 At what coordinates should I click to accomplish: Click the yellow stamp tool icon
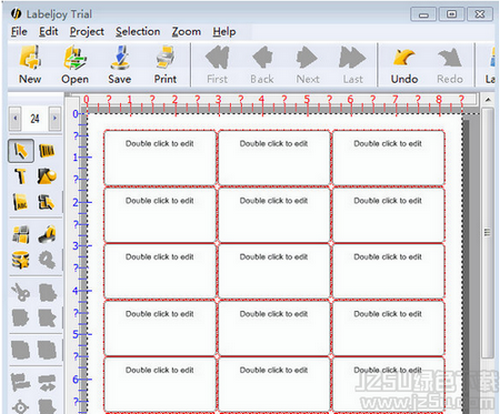tap(47, 234)
